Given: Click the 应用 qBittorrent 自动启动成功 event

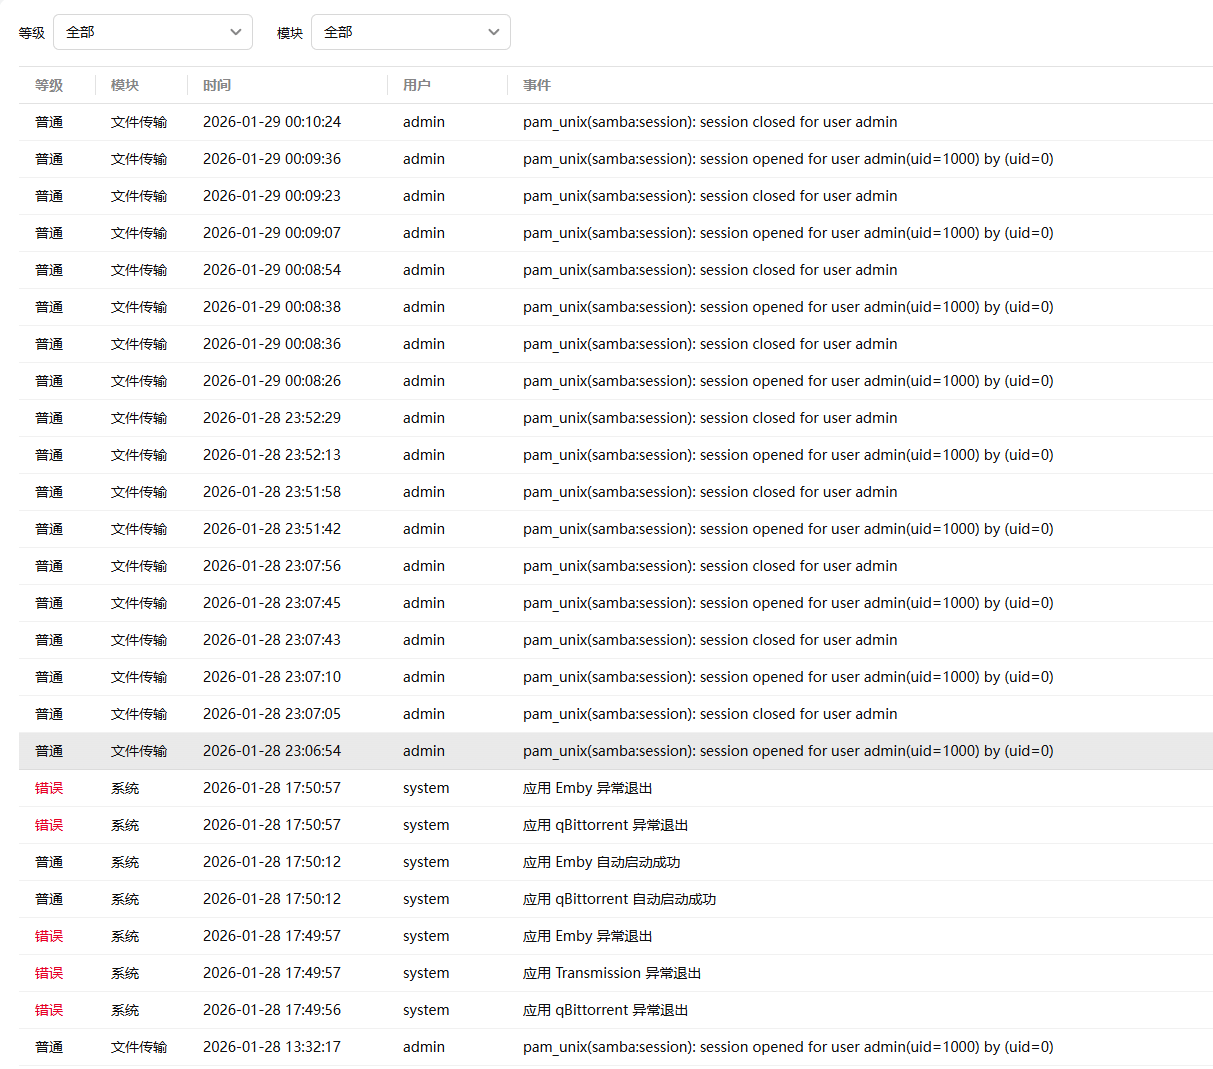Looking at the screenshot, I should [620, 899].
